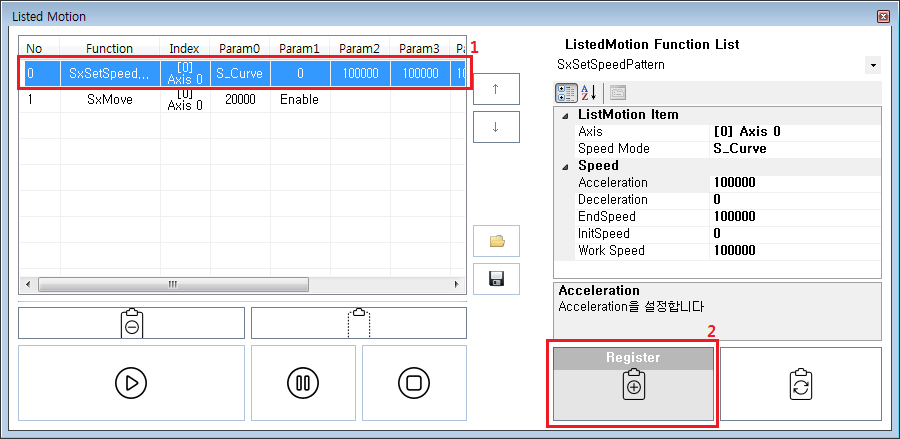Stop the listed motion playback
Image resolution: width=900 pixels, height=439 pixels.
coord(413,383)
